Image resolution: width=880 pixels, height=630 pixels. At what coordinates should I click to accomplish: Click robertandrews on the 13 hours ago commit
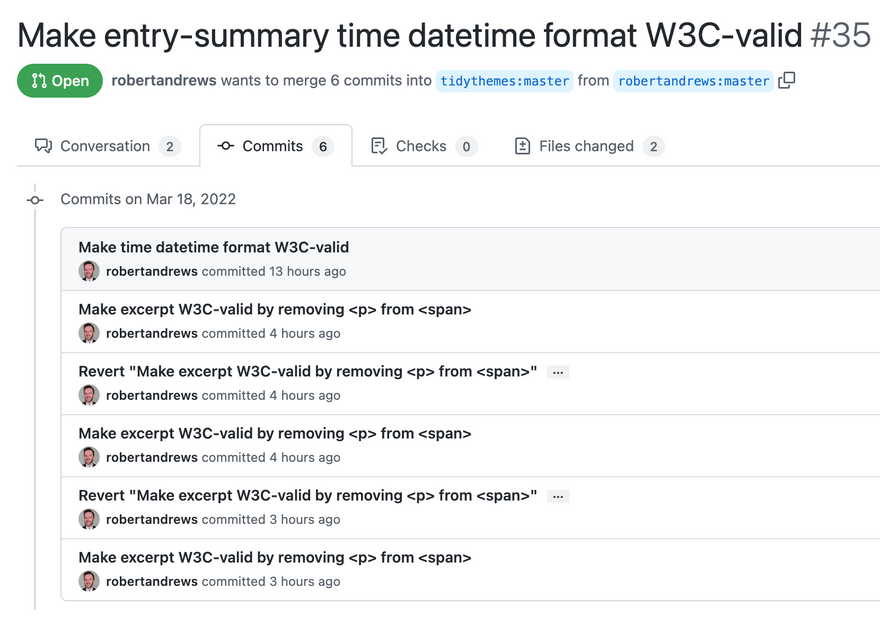click(152, 271)
